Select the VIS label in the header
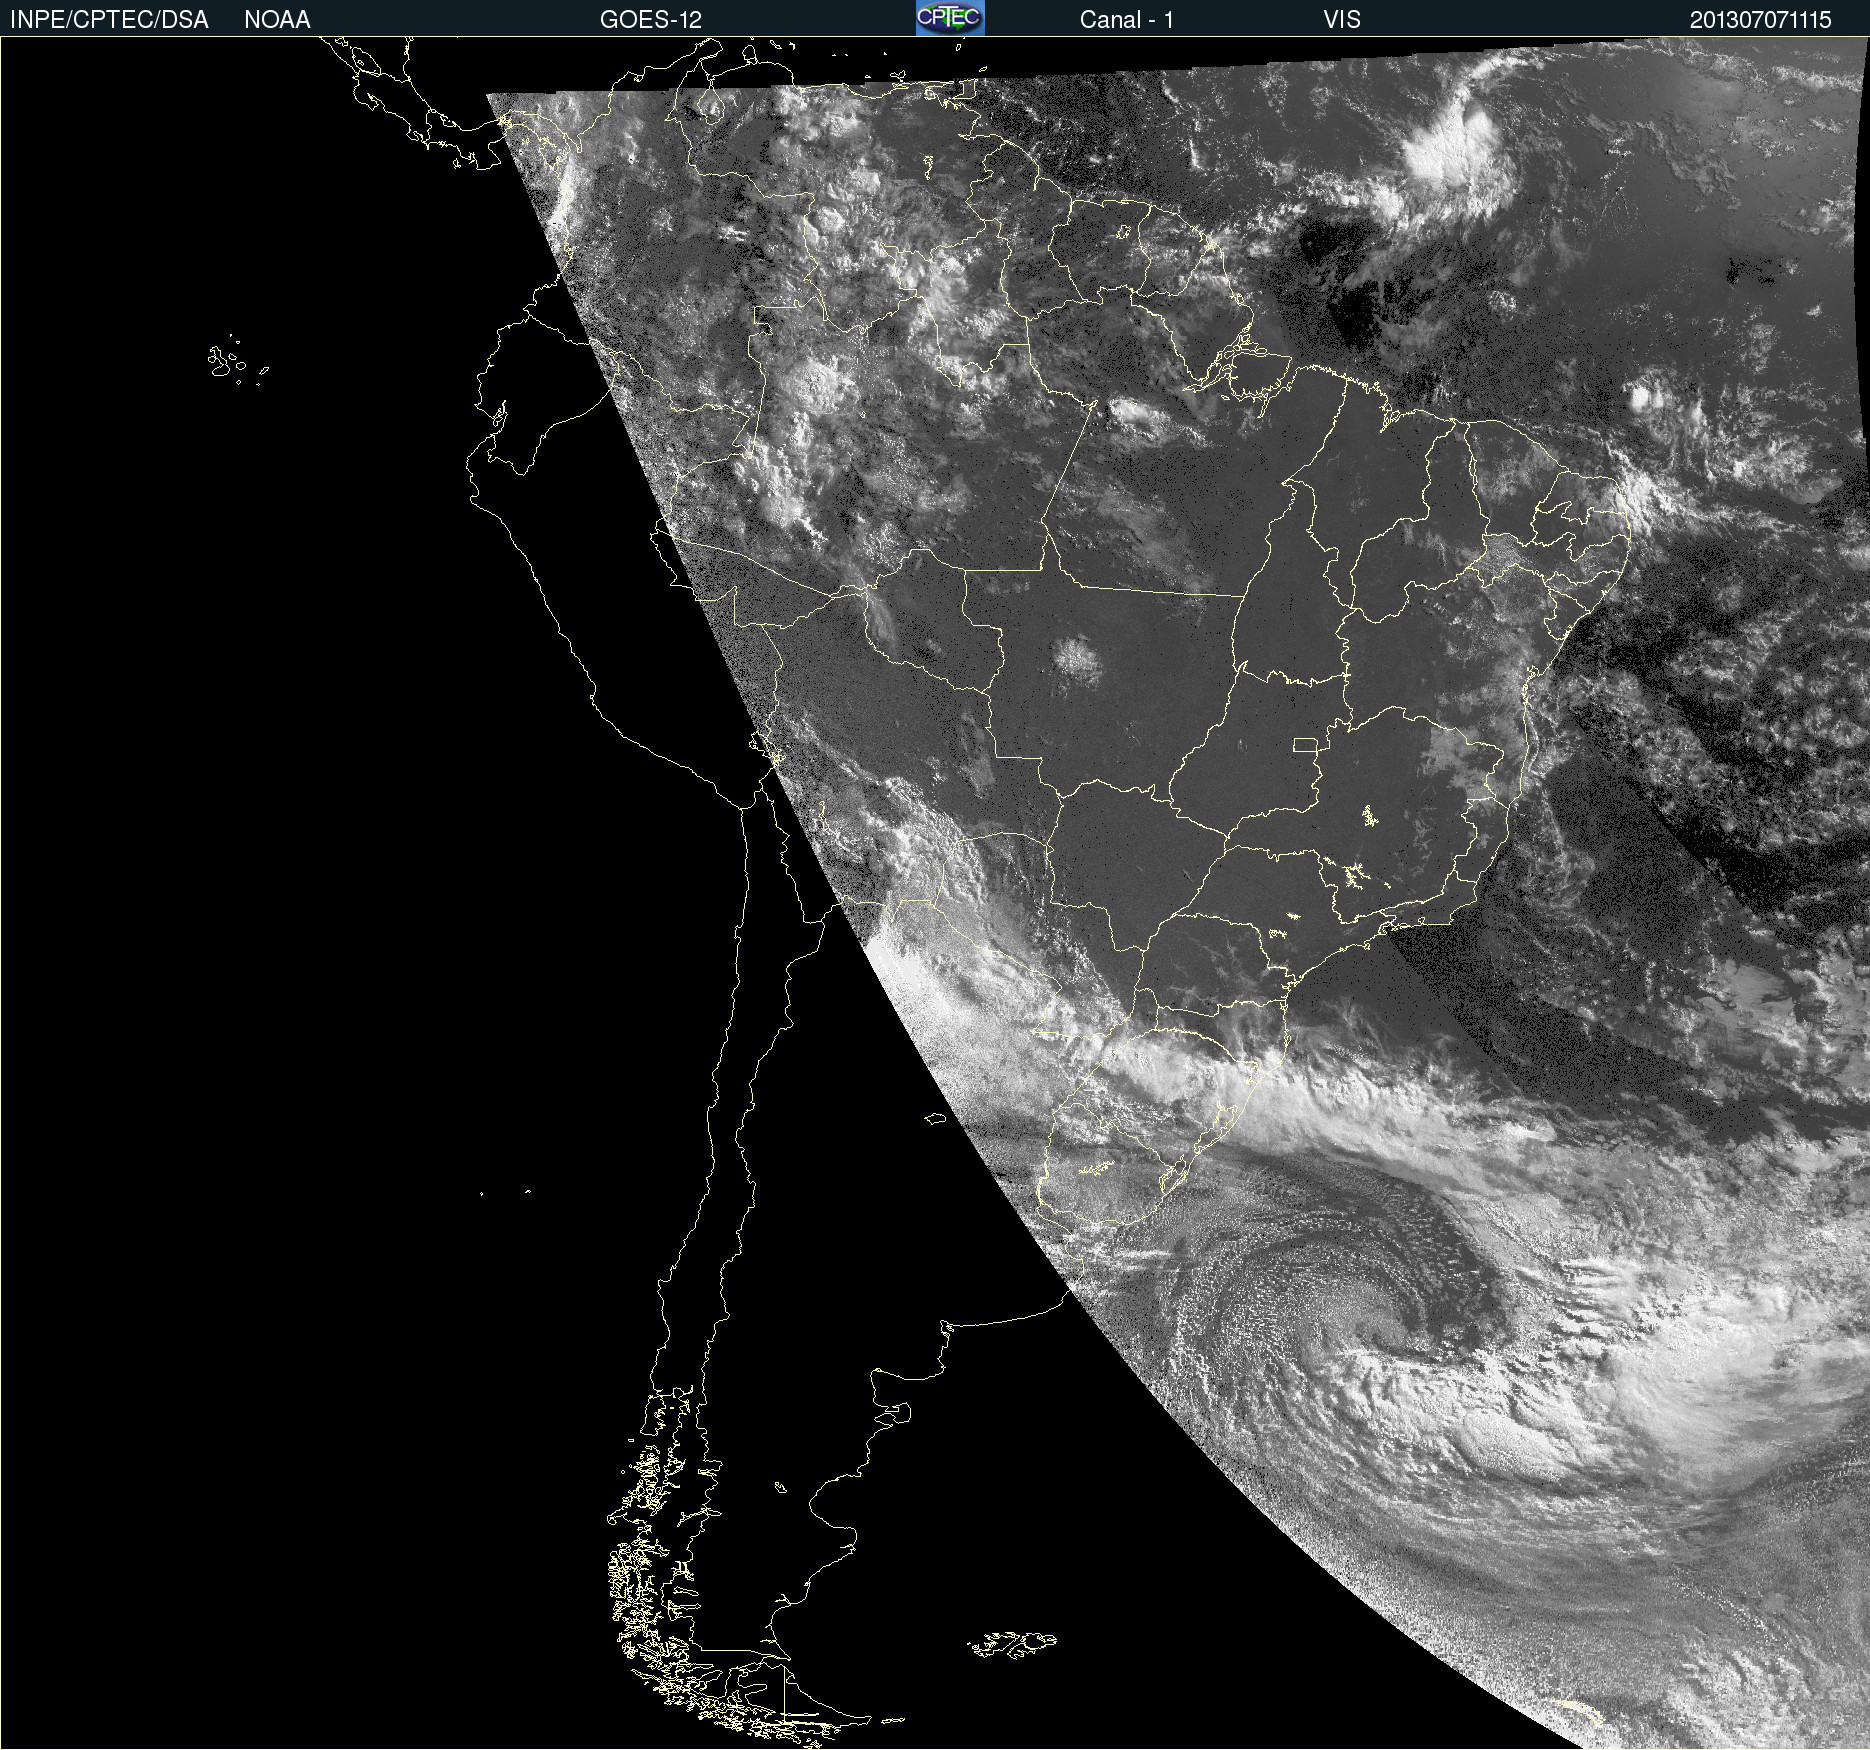Screen dimensions: 1870x1750 click(1342, 20)
